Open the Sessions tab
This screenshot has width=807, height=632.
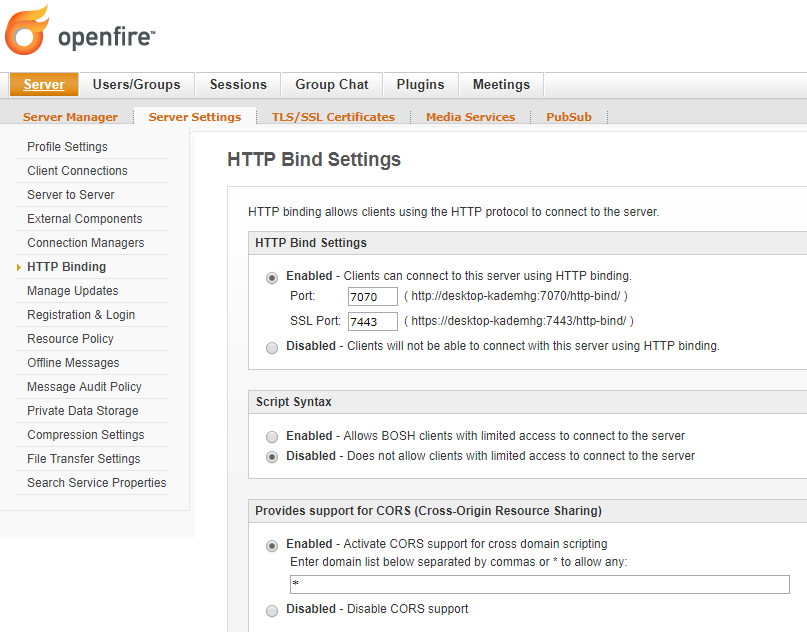237,84
